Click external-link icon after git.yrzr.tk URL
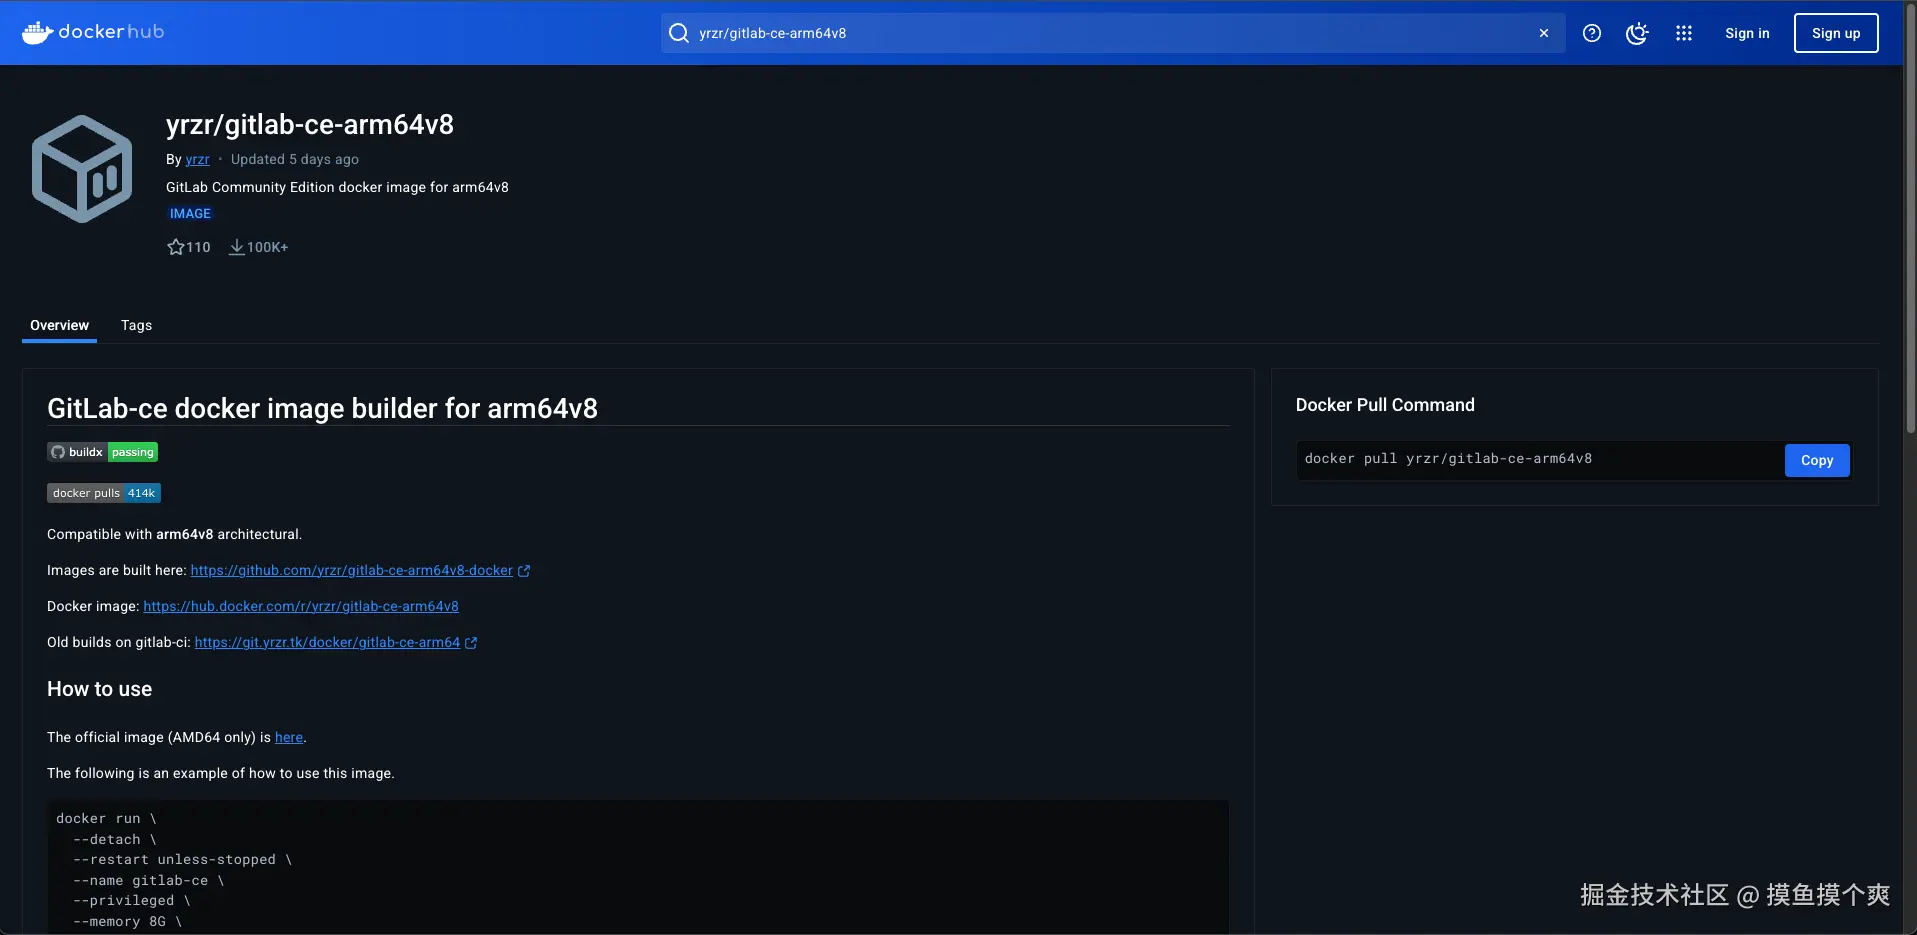 [471, 643]
